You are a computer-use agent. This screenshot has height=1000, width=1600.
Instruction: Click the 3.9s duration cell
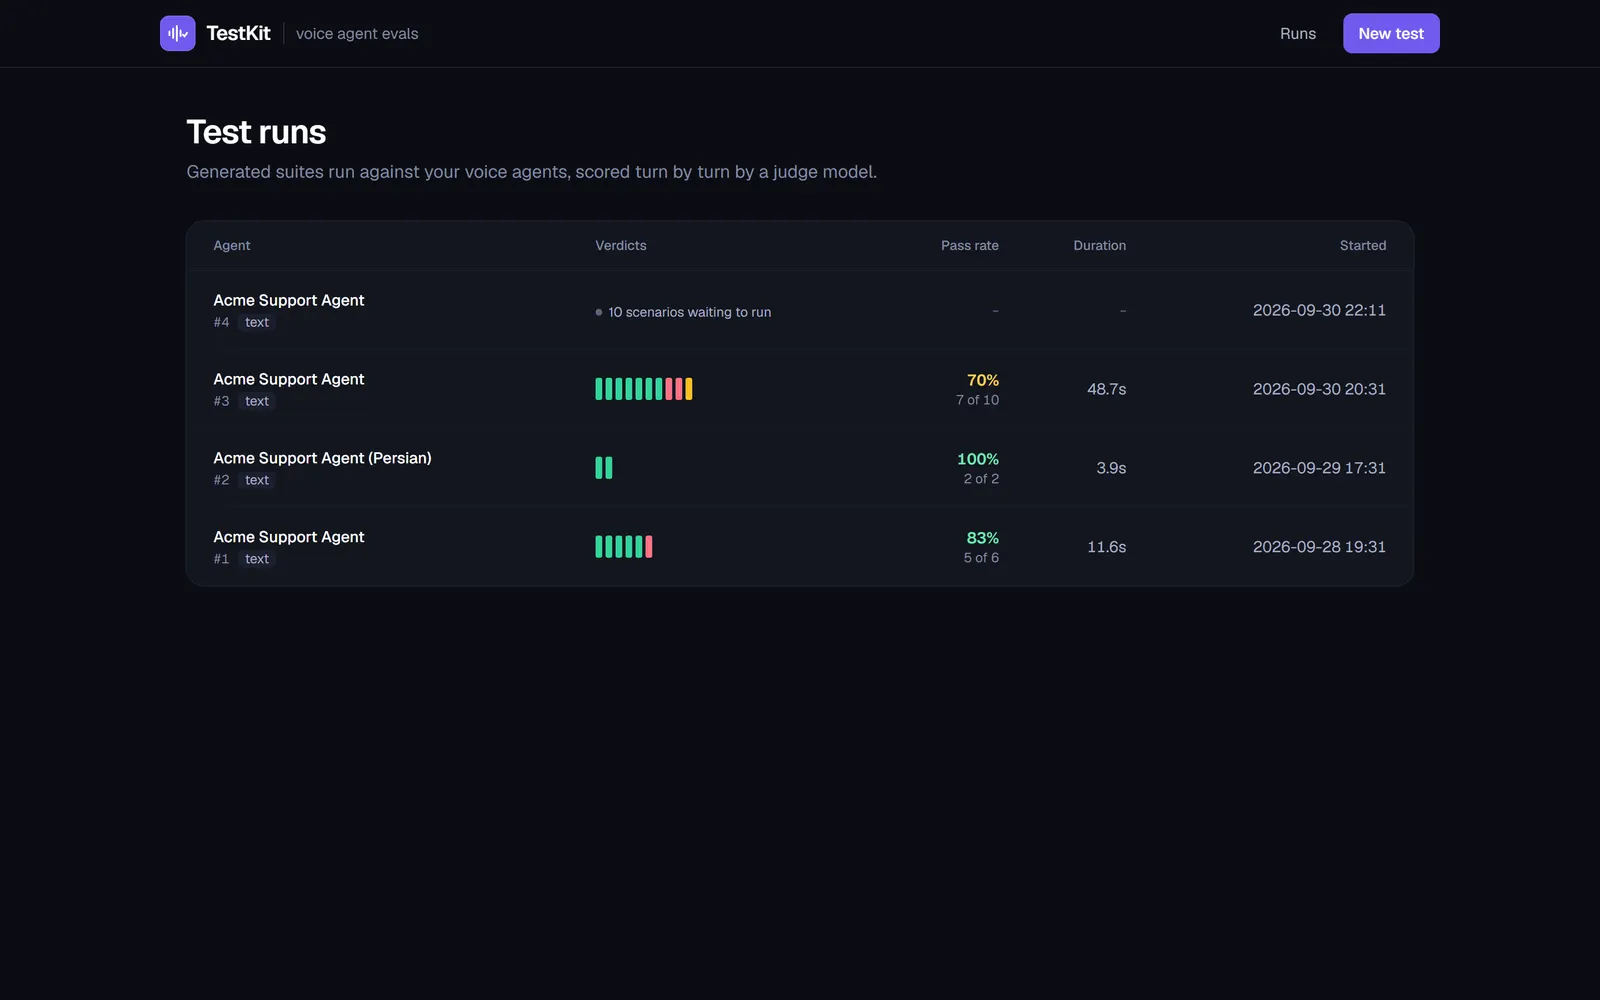pyautogui.click(x=1111, y=468)
